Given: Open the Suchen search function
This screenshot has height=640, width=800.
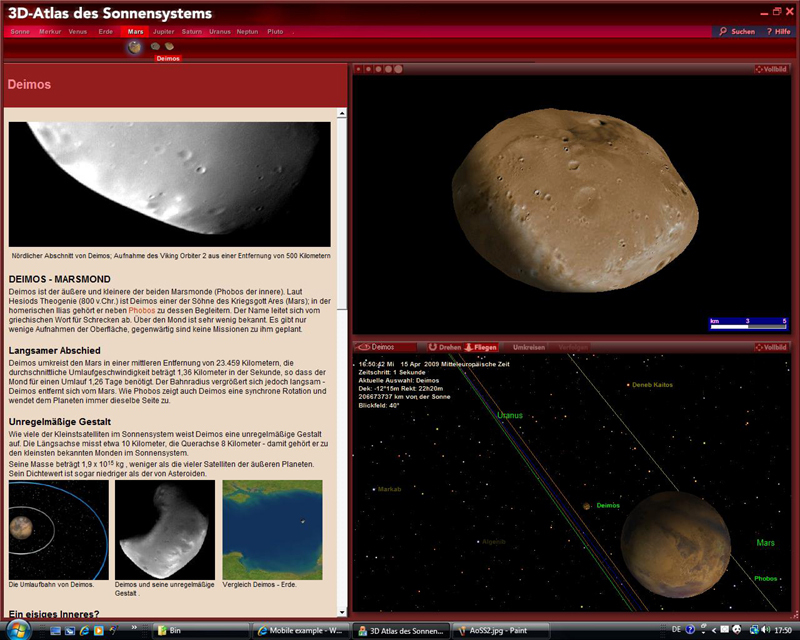Looking at the screenshot, I should tap(737, 32).
